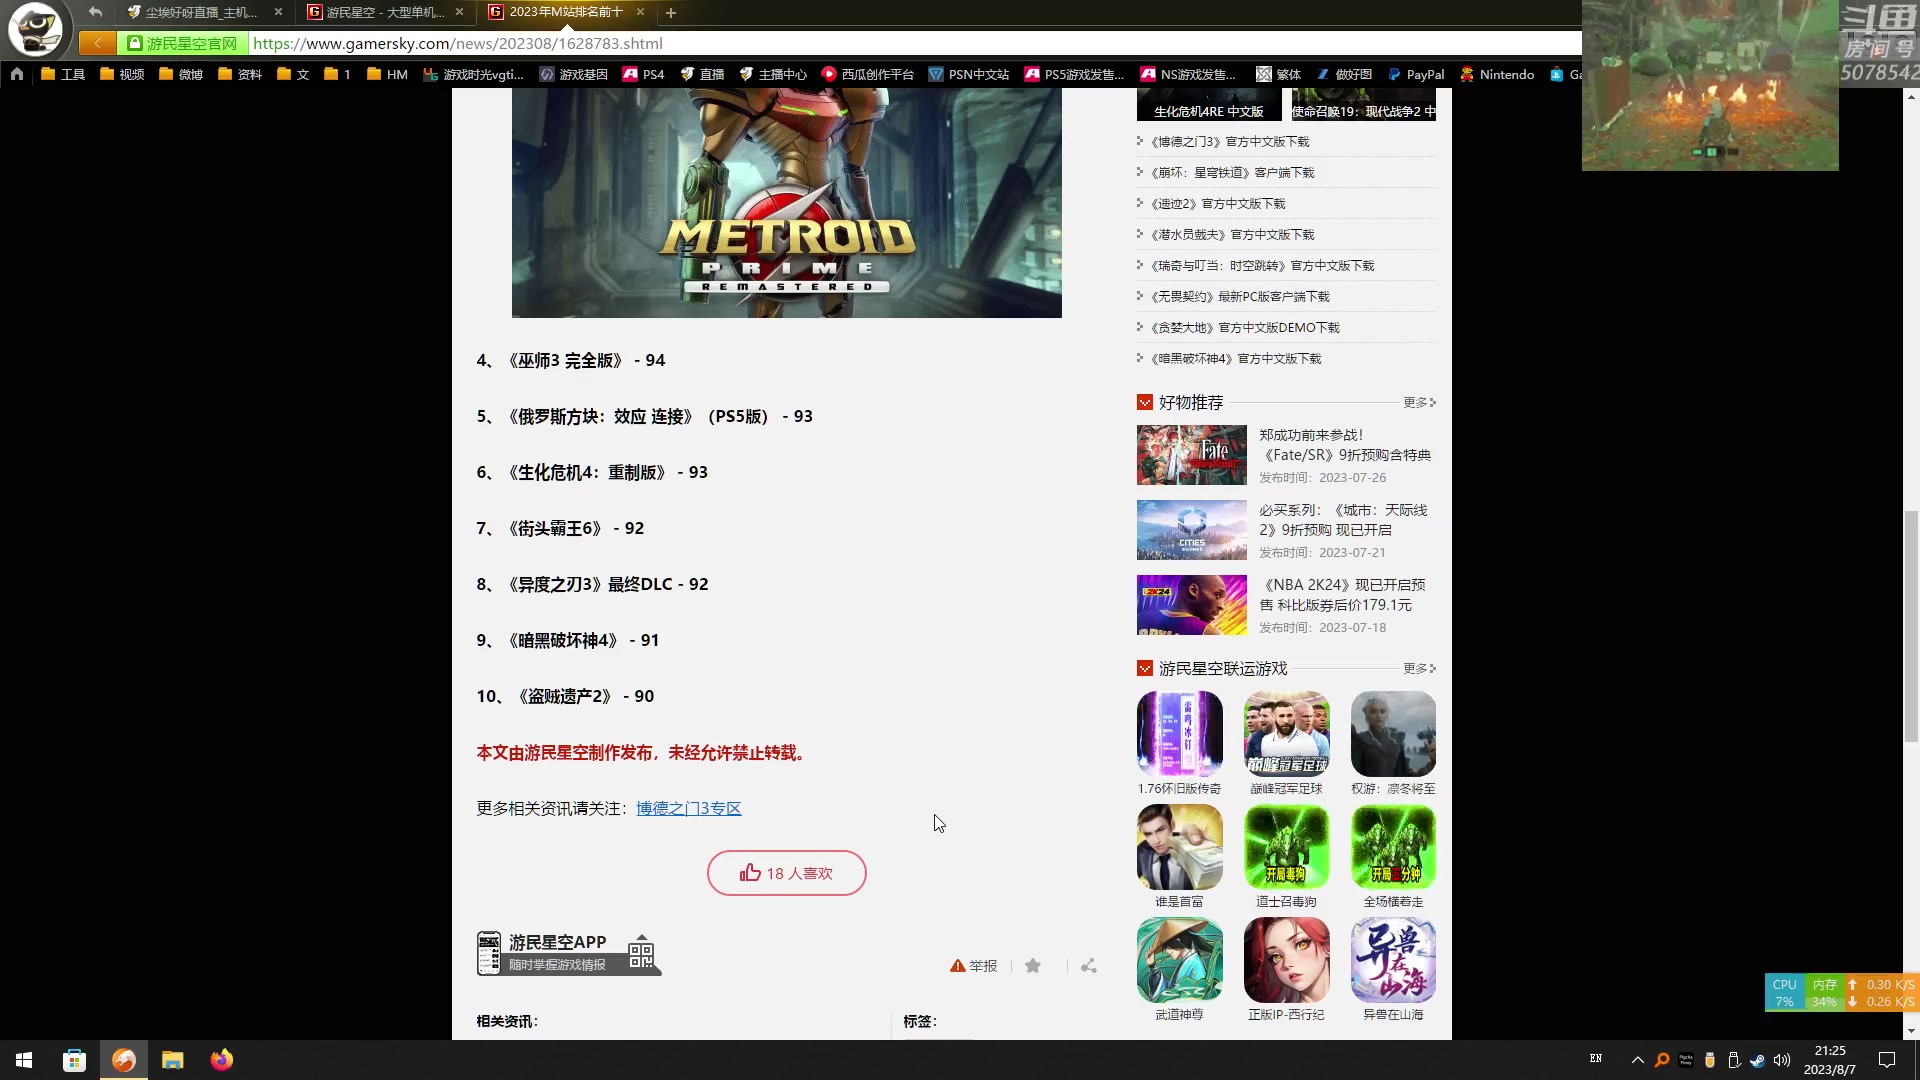Image resolution: width=1920 pixels, height=1080 pixels.
Task: Open the 文 bookmarks folder
Action: [x=293, y=74]
